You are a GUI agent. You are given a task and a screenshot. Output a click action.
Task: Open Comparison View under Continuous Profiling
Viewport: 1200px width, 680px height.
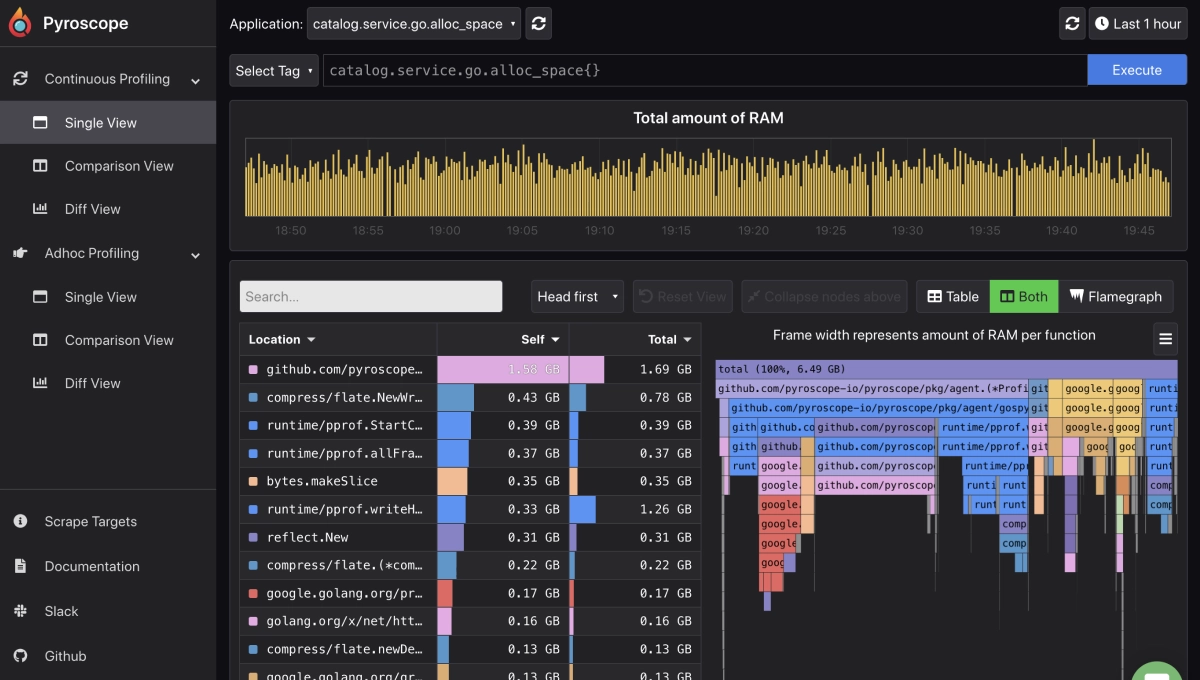tap(118, 166)
